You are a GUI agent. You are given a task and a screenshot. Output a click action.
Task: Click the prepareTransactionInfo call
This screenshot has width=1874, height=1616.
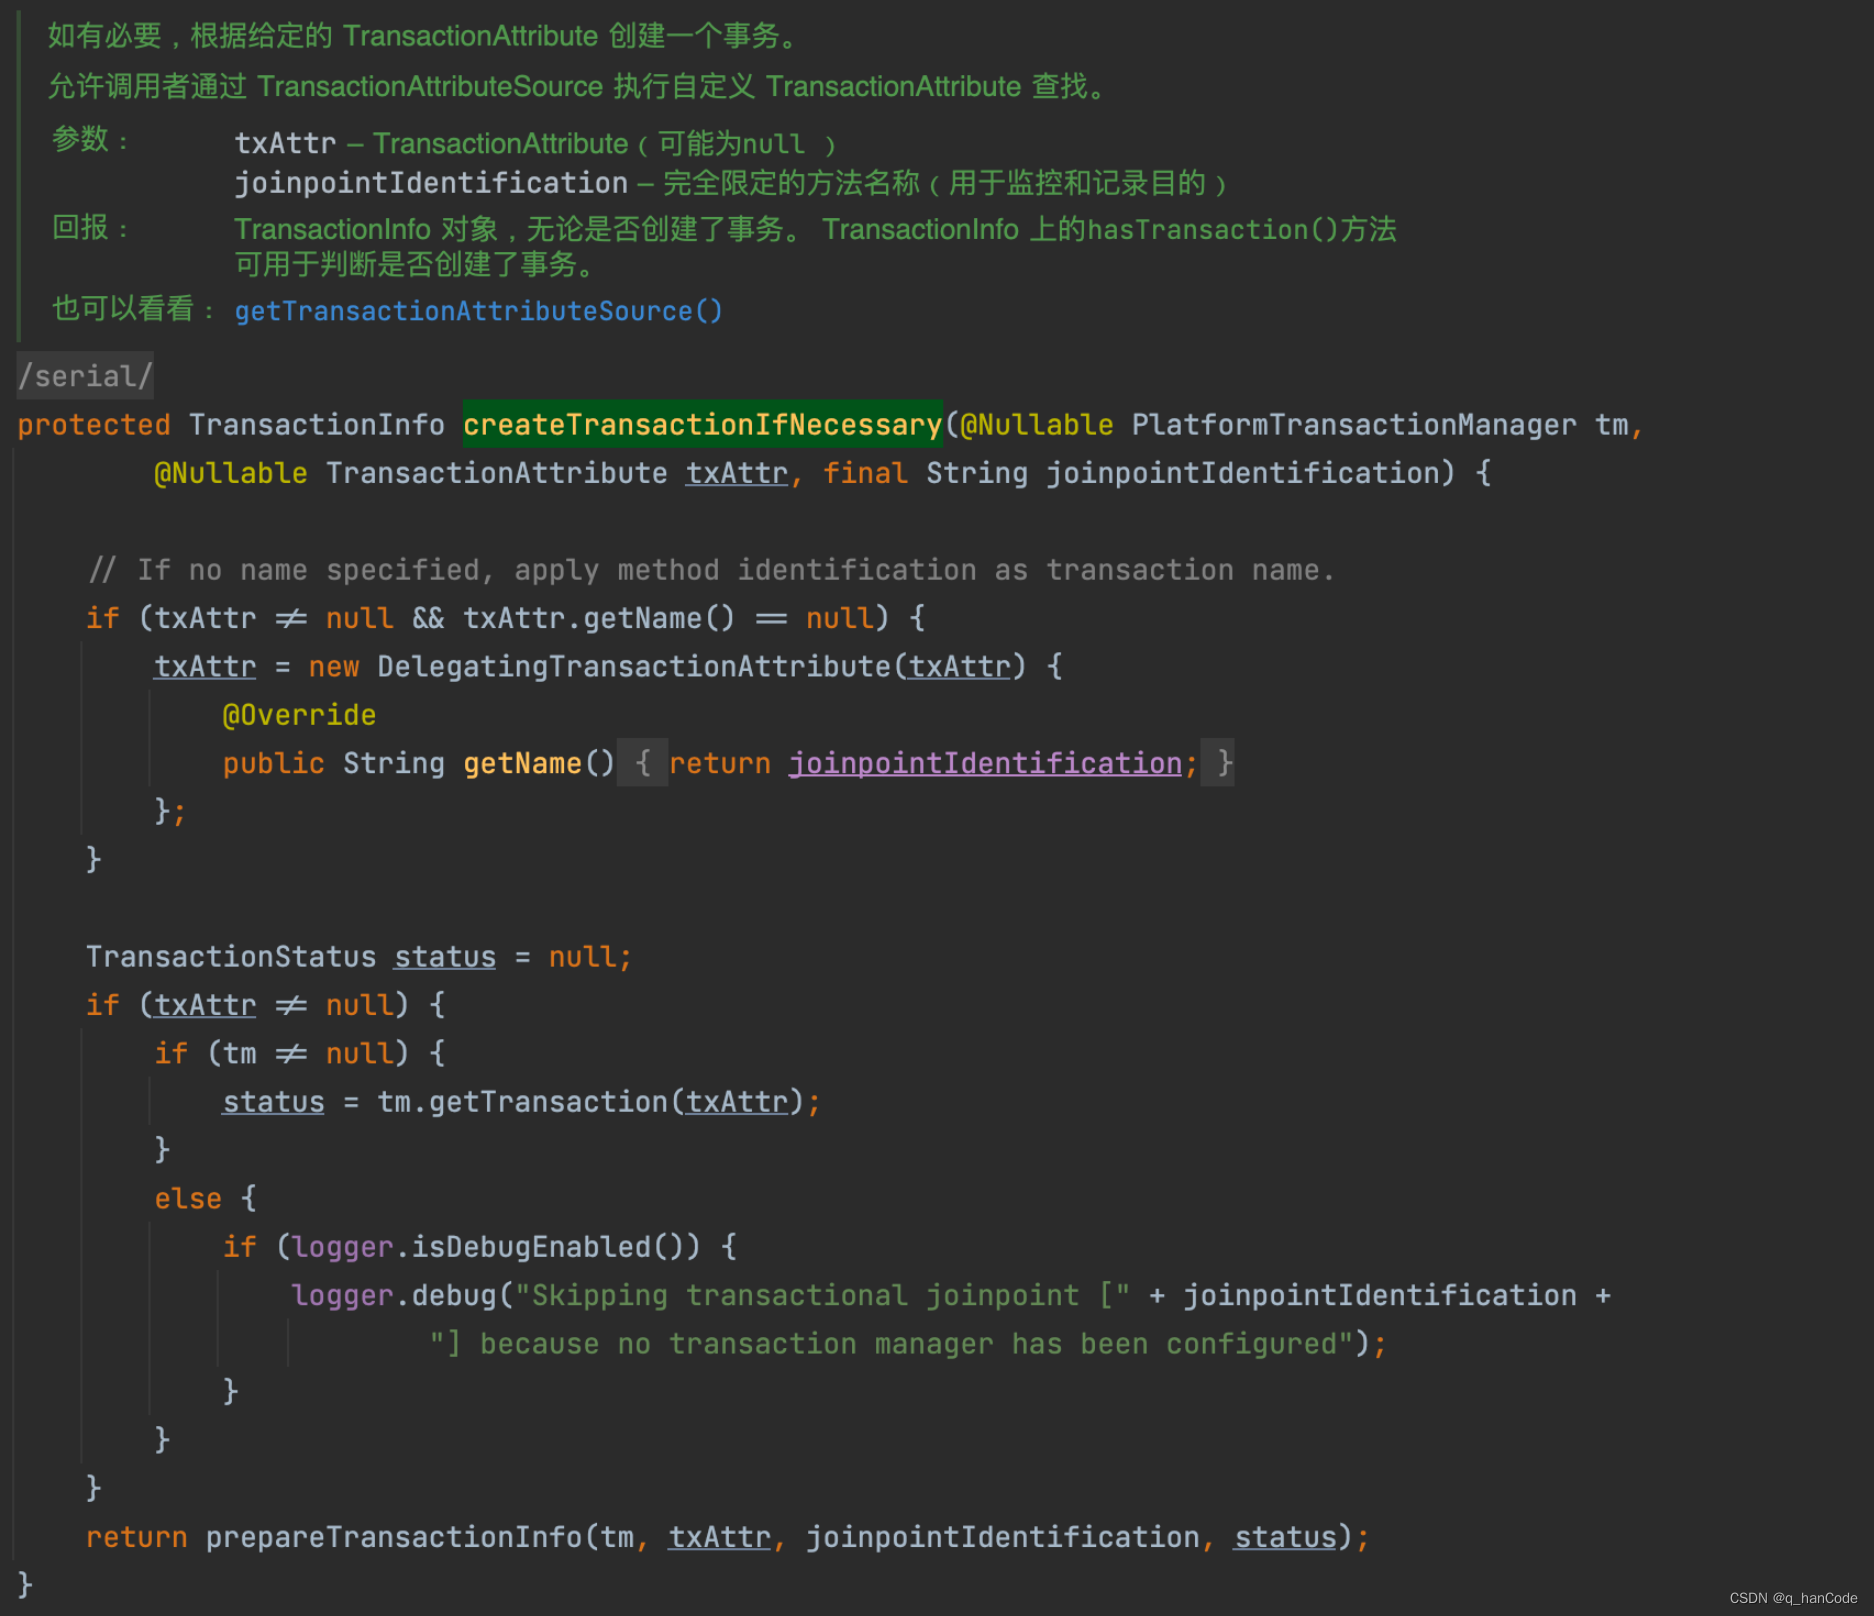(x=394, y=1537)
